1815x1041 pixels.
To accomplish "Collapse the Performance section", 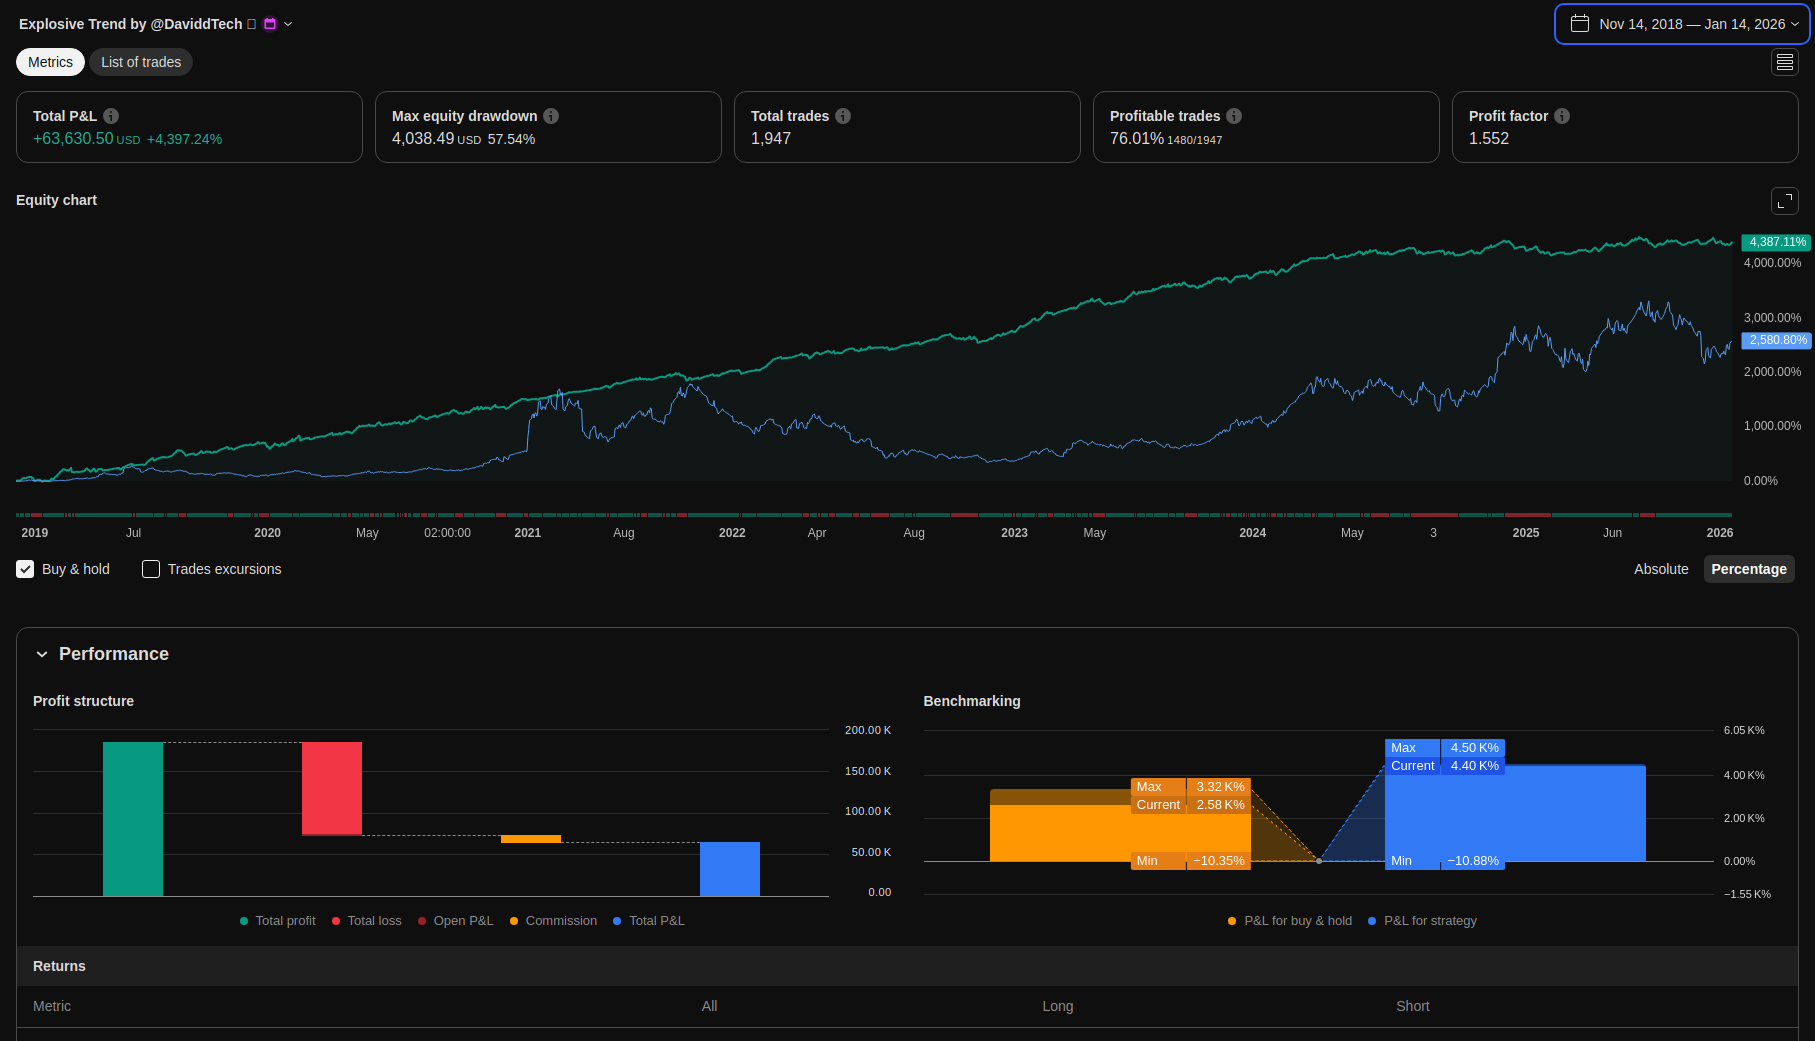I will point(42,654).
